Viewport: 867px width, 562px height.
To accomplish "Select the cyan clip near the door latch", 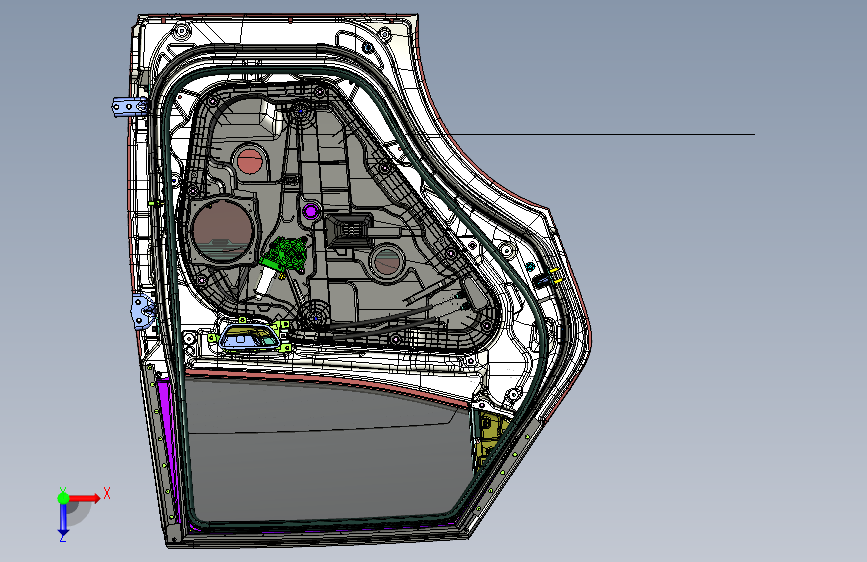I will 530,267.
